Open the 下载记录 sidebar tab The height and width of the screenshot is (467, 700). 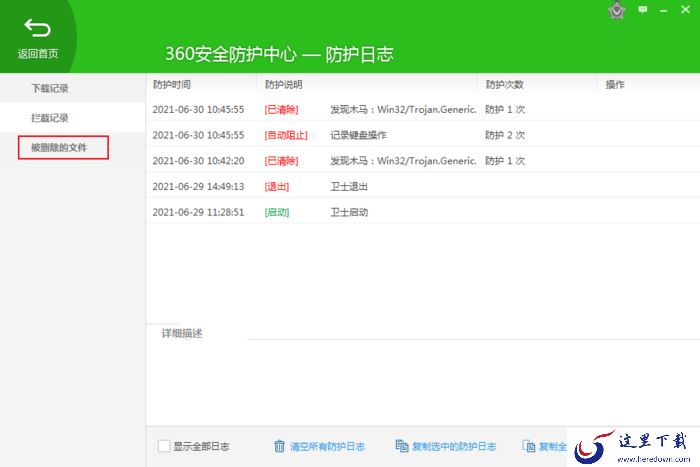click(x=72, y=88)
